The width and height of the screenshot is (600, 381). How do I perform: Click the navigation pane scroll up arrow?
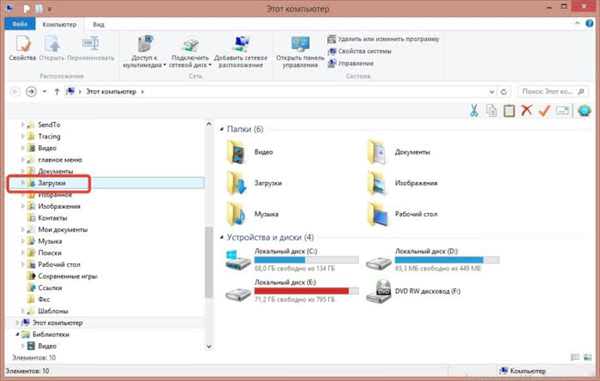click(209, 124)
